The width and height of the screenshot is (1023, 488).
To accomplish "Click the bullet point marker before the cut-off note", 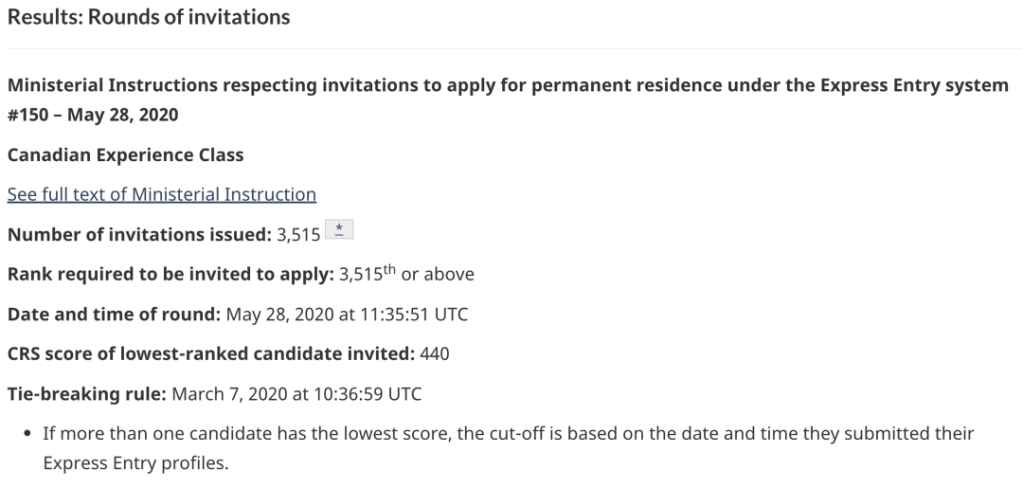I will coord(24,434).
